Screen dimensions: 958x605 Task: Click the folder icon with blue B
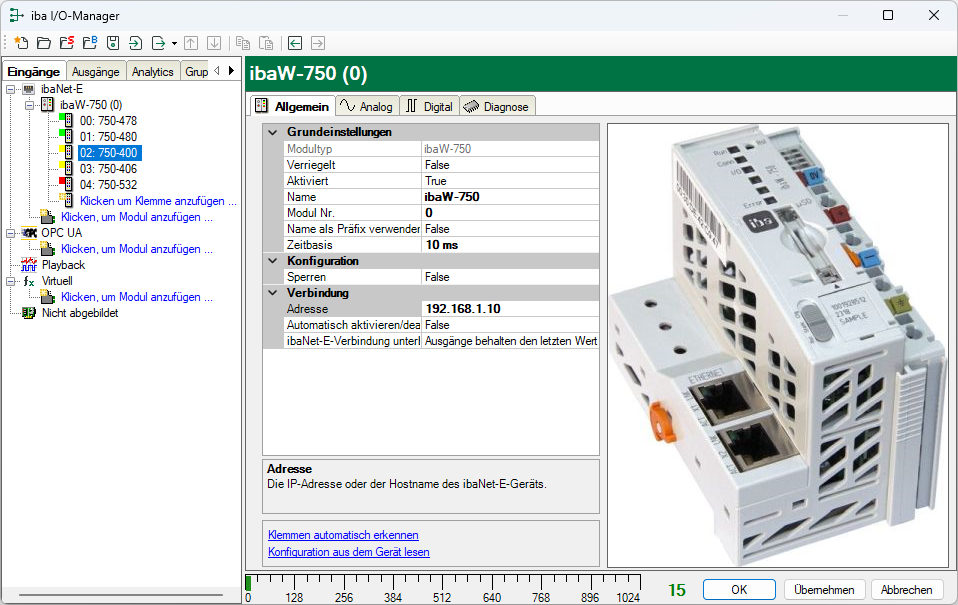point(90,43)
